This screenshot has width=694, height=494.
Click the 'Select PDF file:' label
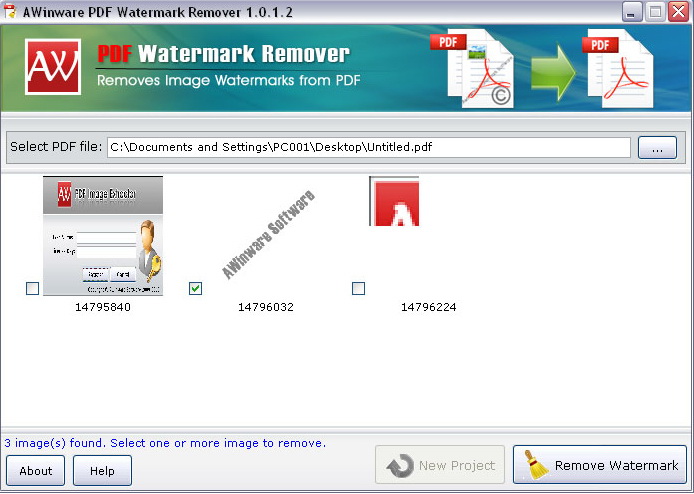click(56, 147)
